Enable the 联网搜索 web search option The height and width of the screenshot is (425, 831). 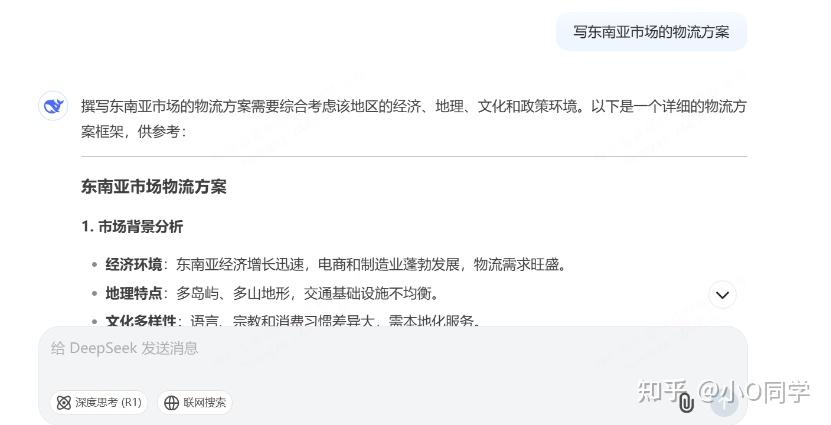196,403
